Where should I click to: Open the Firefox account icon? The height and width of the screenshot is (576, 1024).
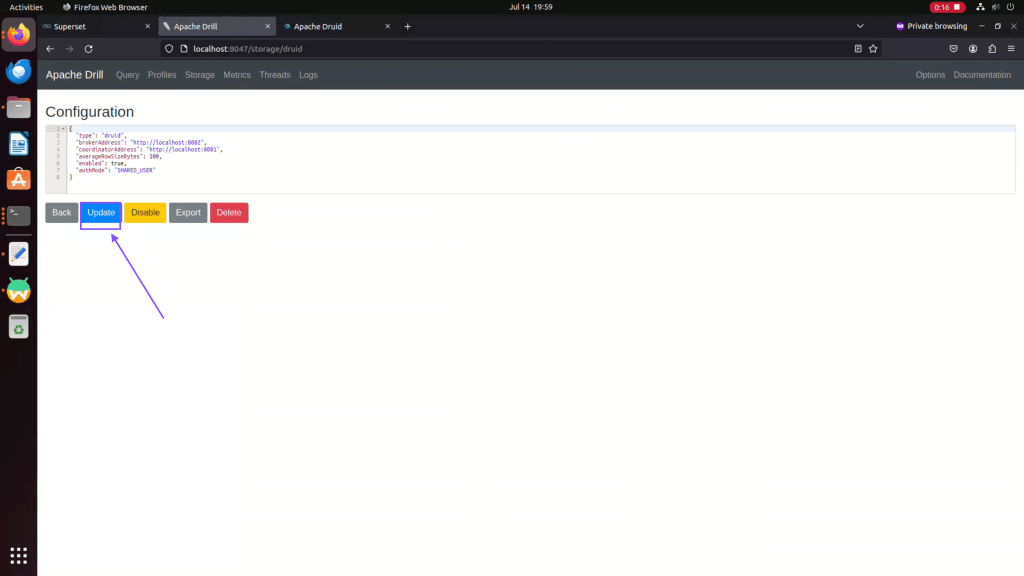pyautogui.click(x=973, y=48)
